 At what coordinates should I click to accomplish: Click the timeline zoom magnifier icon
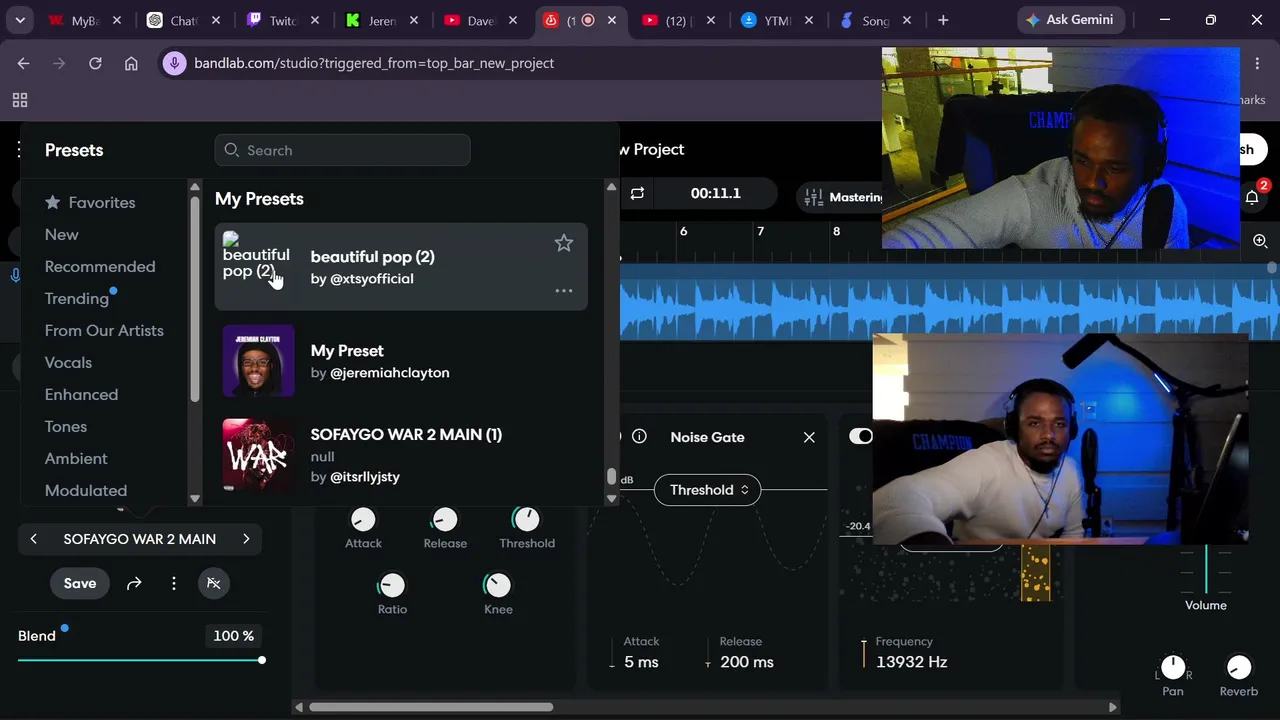click(1260, 241)
